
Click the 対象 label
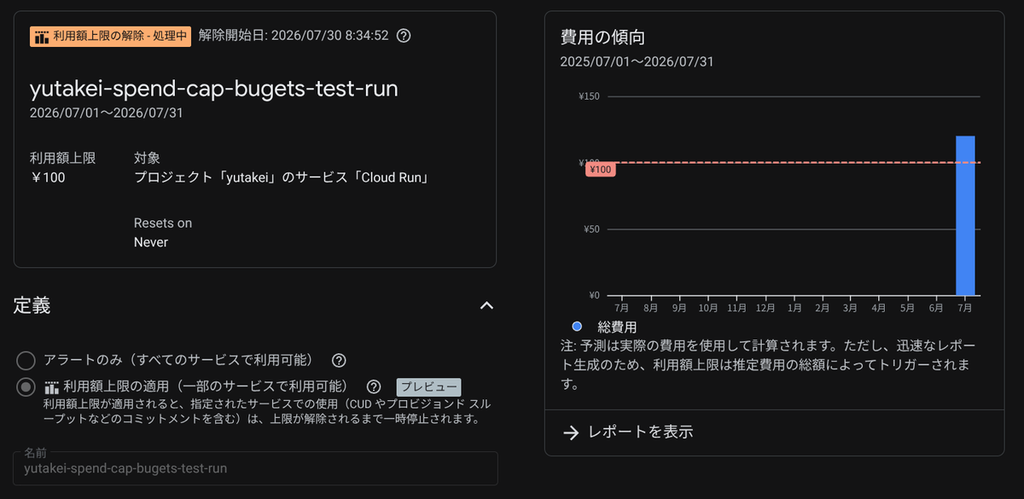click(147, 158)
